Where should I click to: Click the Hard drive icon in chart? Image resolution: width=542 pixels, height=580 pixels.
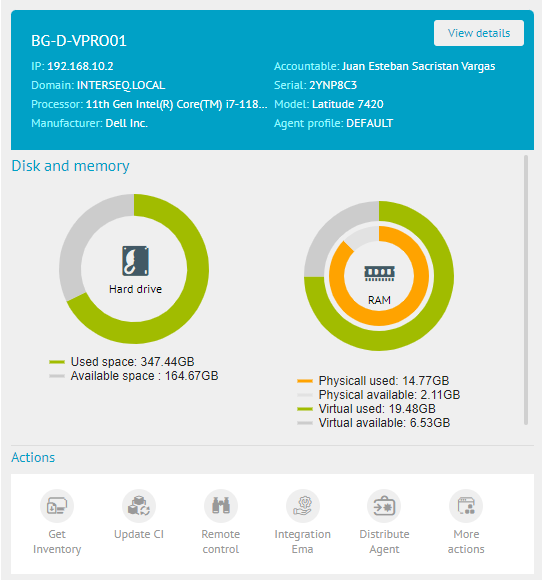135,261
